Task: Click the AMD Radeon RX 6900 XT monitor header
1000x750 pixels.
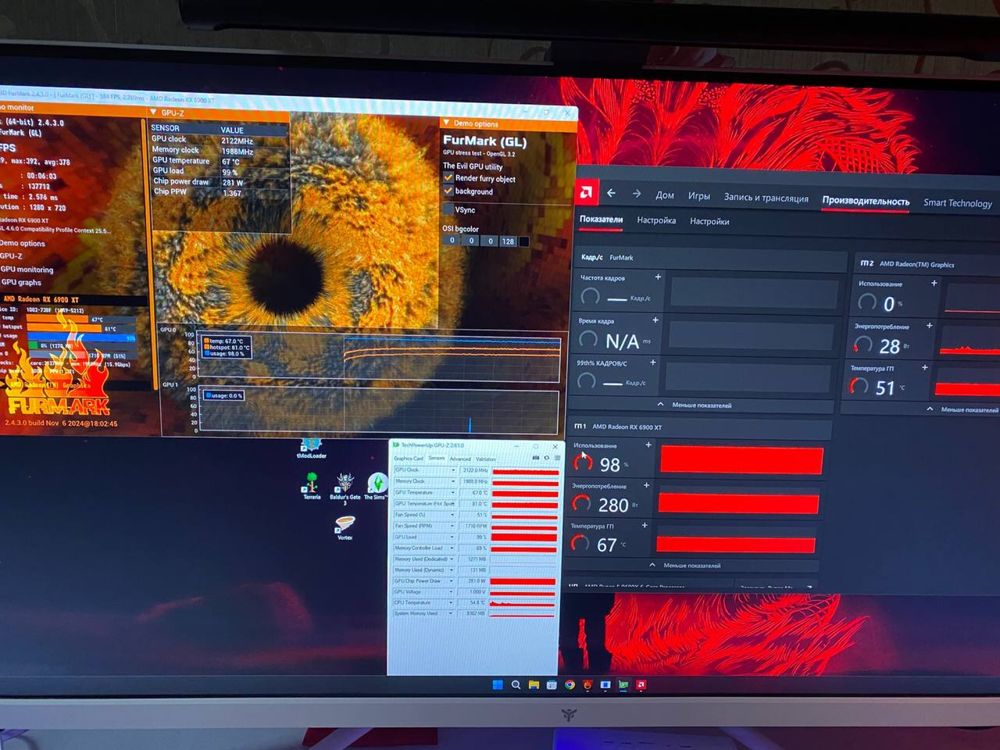Action: [x=73, y=298]
